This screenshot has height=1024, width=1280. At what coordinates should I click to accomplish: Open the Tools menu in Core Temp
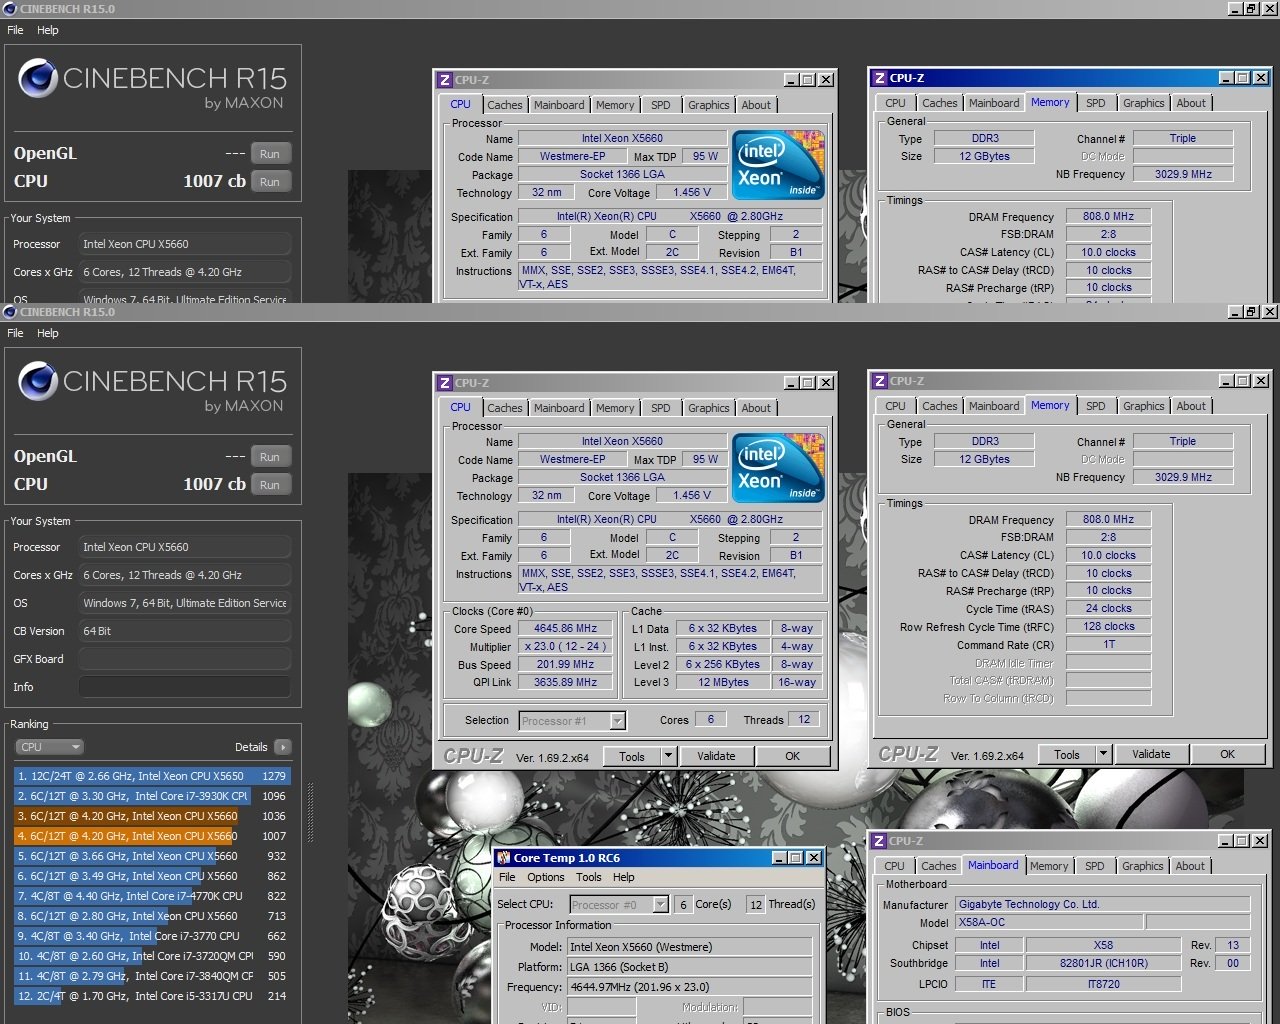click(589, 877)
